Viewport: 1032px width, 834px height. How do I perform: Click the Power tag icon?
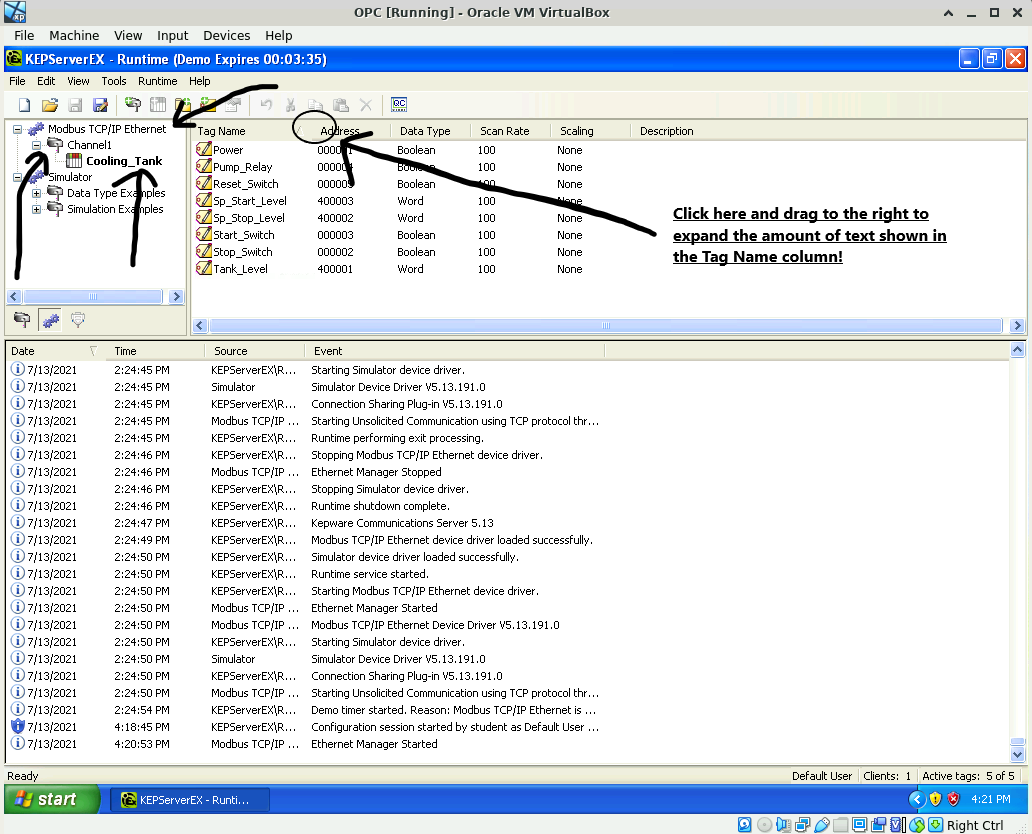pos(203,149)
